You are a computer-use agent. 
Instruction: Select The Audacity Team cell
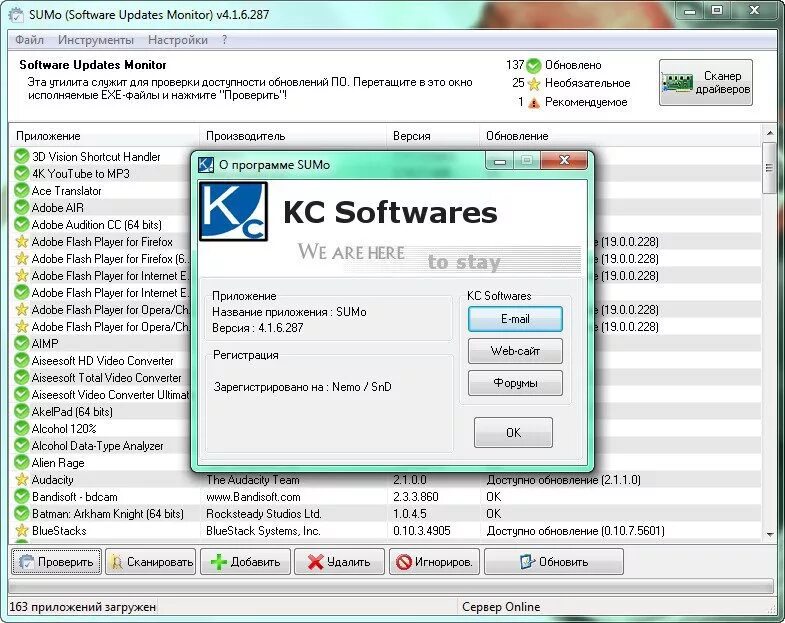253,480
